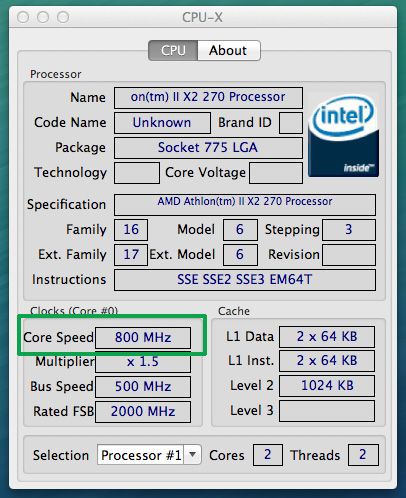
Task: Click the L1 Data 2 x 64 KB field
Action: [327, 337]
